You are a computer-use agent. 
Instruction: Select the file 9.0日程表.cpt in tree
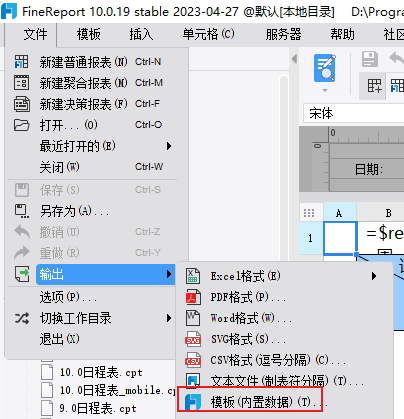pyautogui.click(x=98, y=408)
